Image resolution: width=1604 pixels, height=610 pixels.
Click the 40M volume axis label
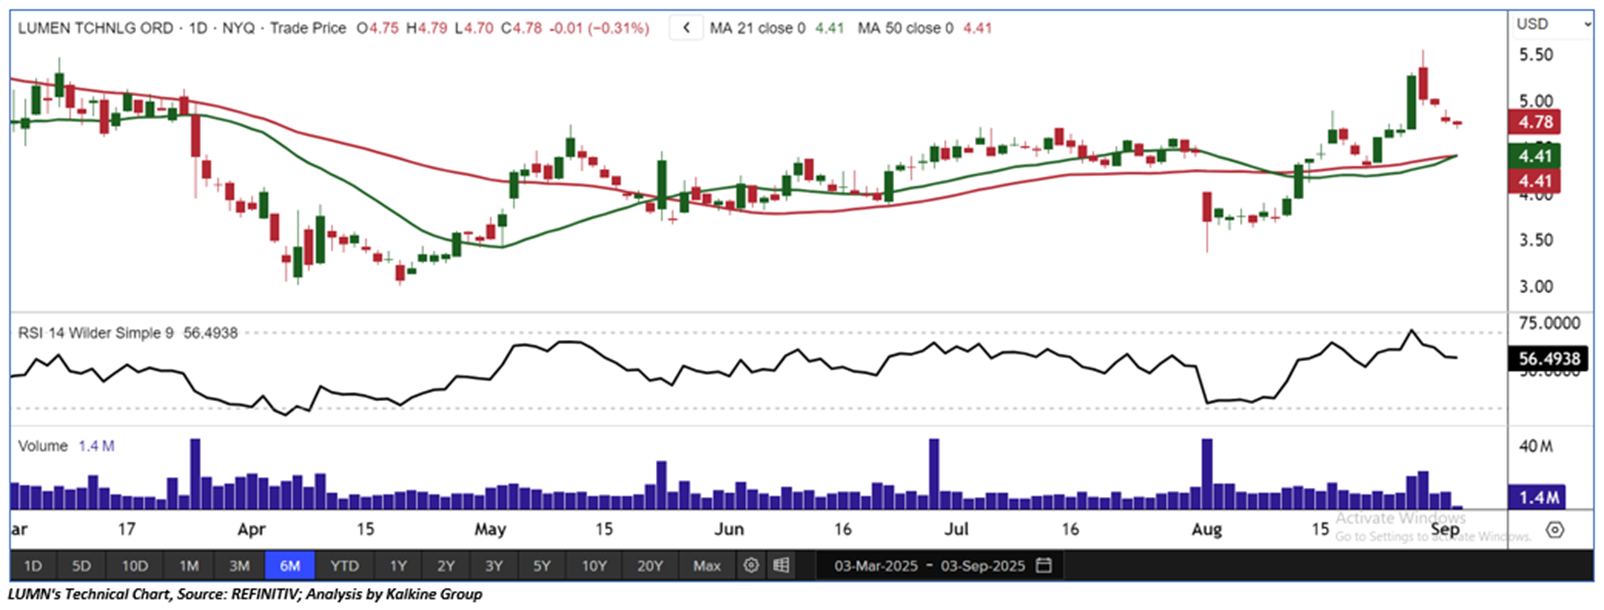click(1535, 446)
